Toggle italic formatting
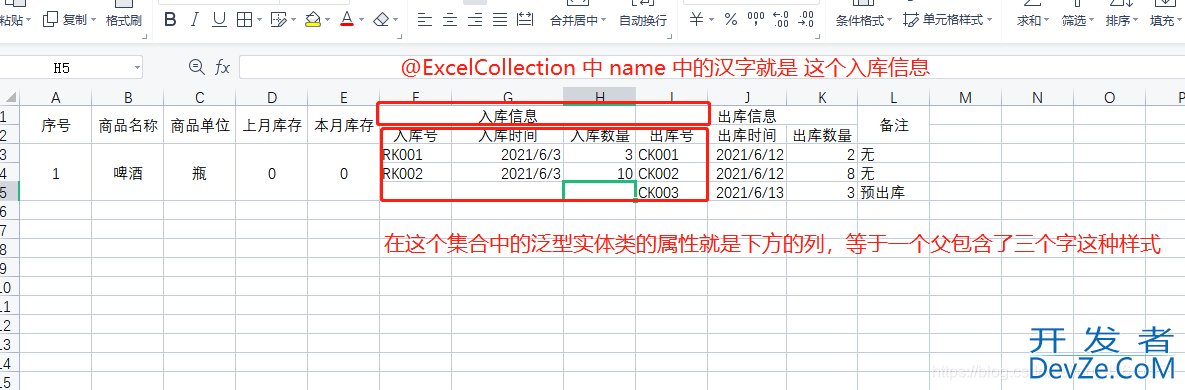Viewport: 1185px width, 390px height. click(194, 20)
